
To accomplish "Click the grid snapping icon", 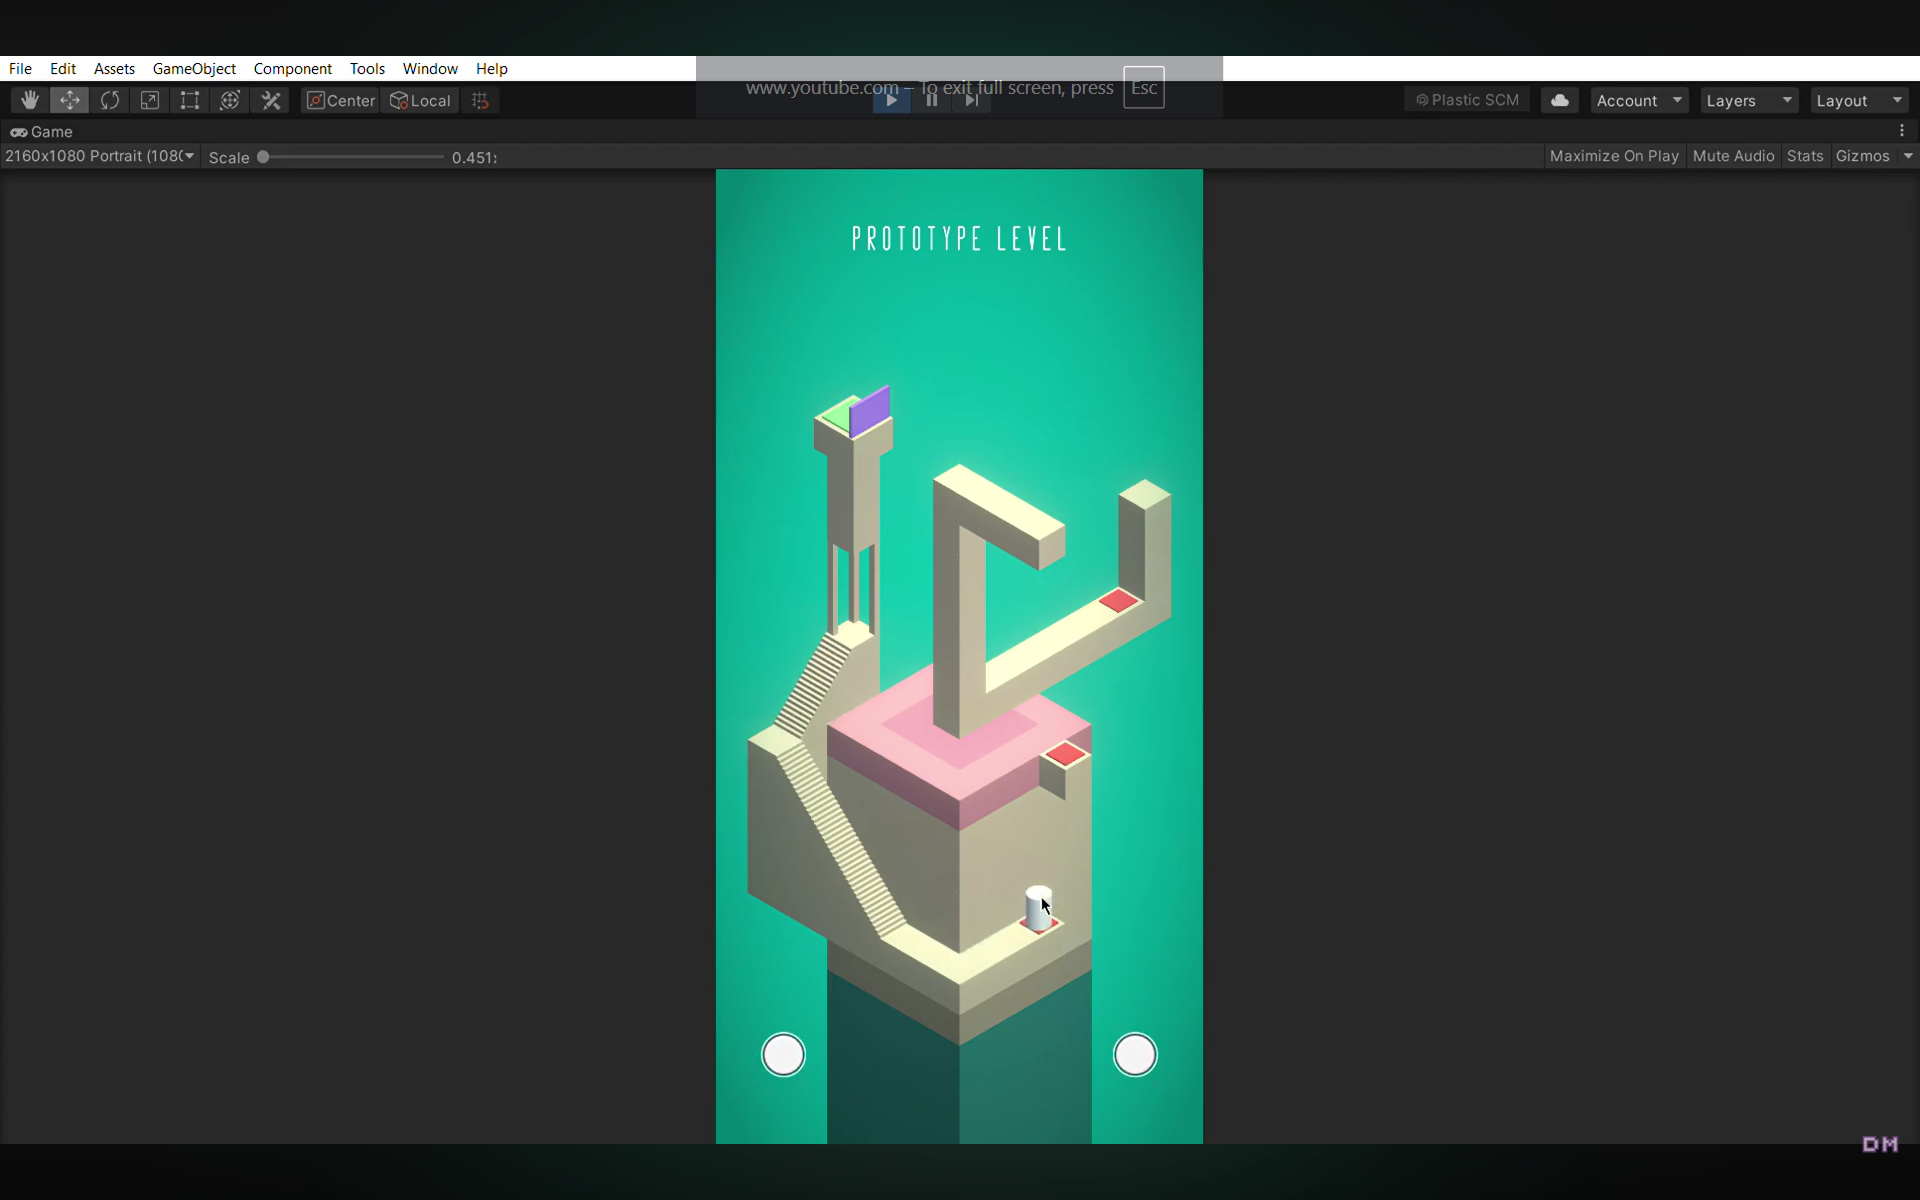I will coord(479,100).
